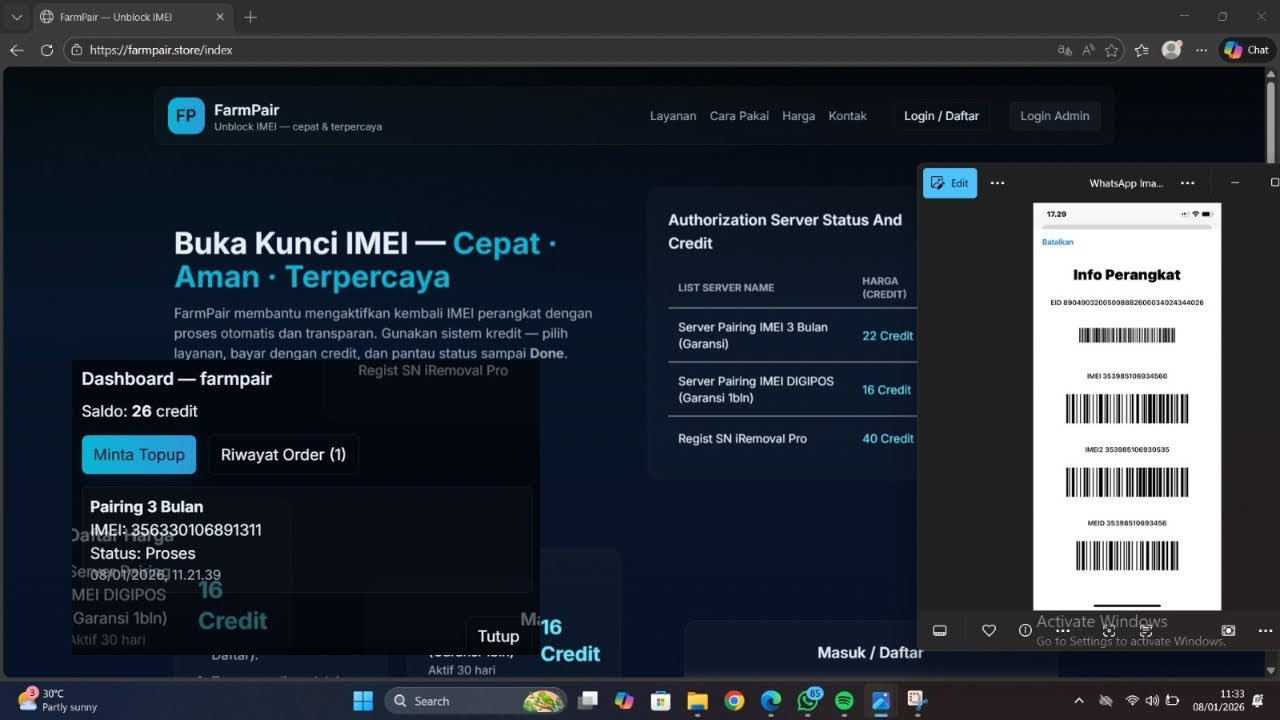This screenshot has height=720, width=1280.
Task: Open menu beside WhatsApp image title
Action: tap(1187, 183)
